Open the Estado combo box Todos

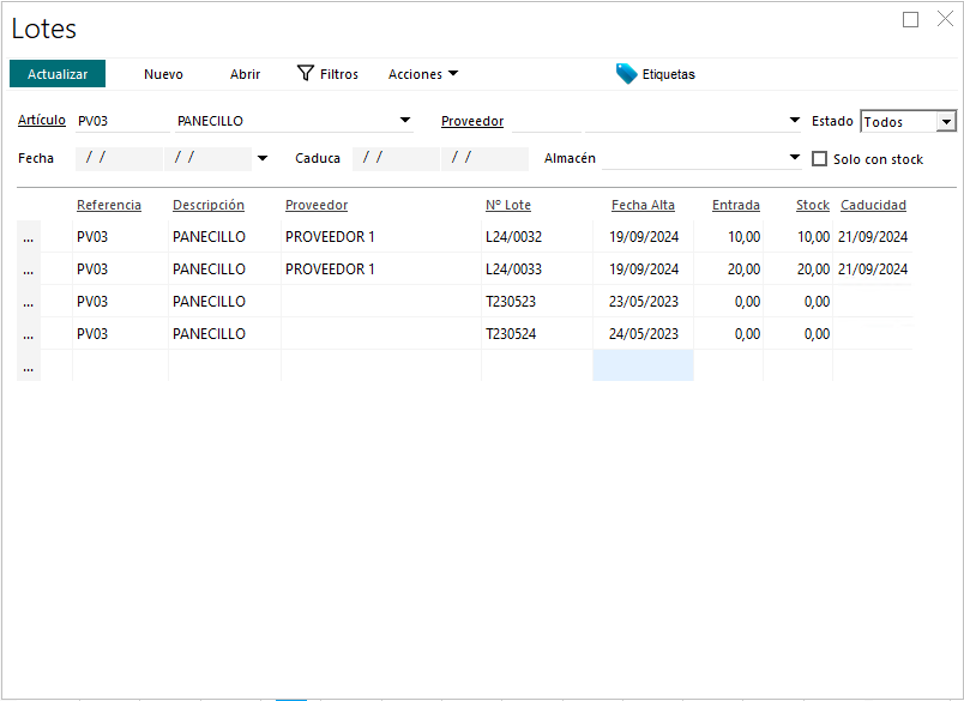tap(908, 121)
